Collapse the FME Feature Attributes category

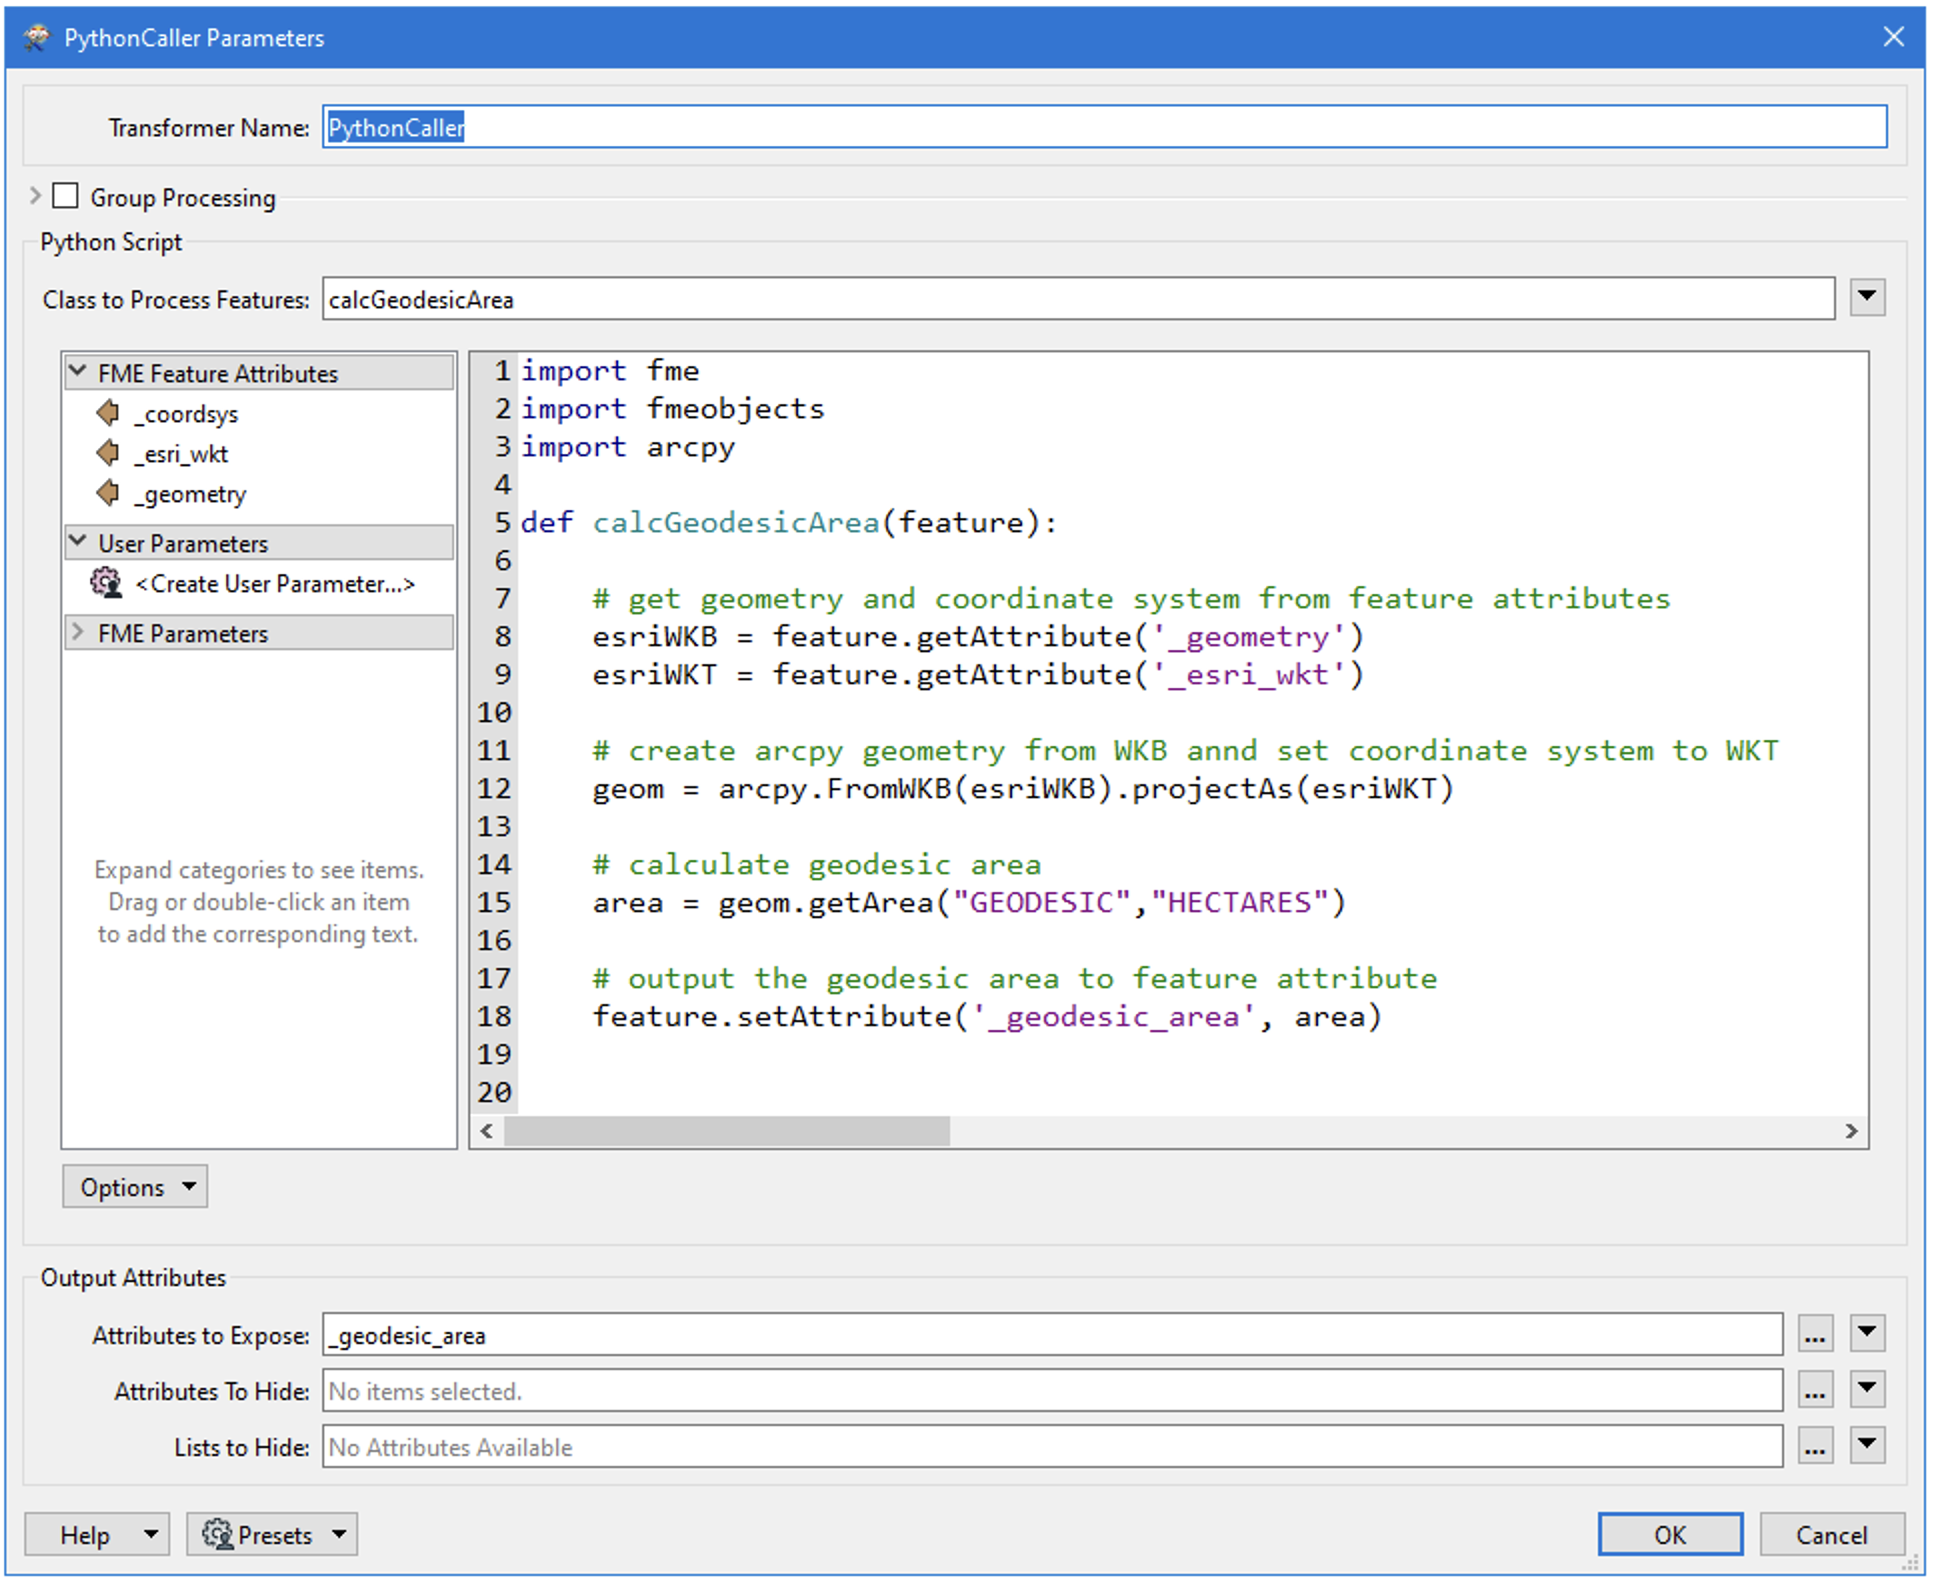78,372
